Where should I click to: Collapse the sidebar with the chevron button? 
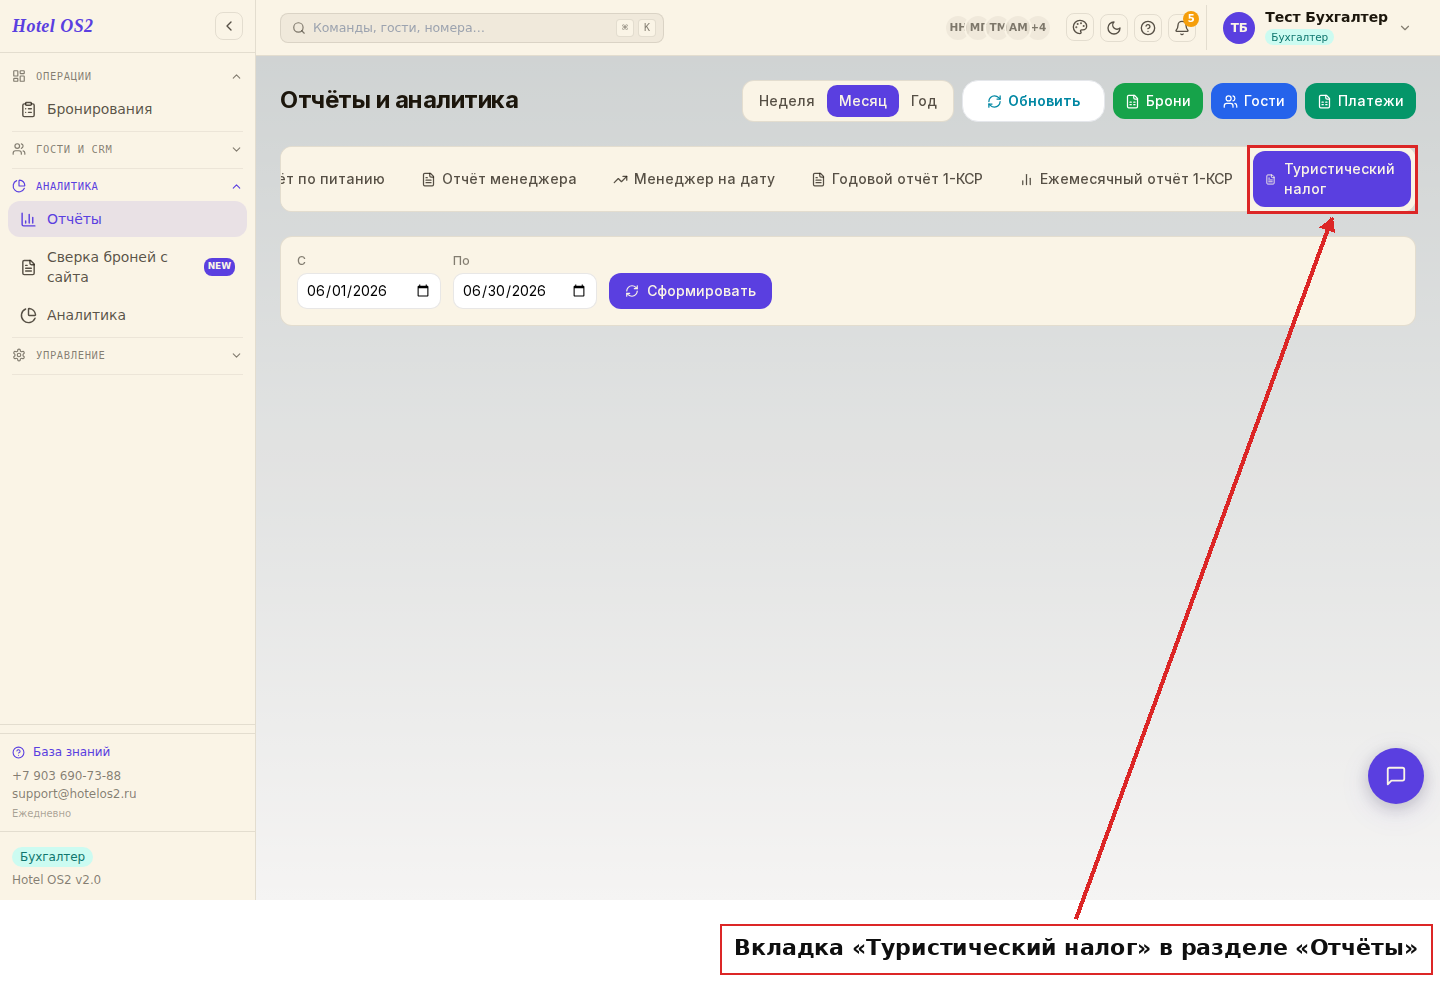(229, 26)
